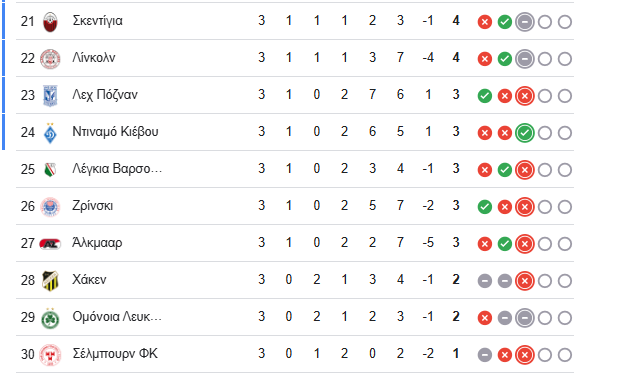
Task: Open the Λεχ Πόζναν team name link
Action: click(x=105, y=95)
